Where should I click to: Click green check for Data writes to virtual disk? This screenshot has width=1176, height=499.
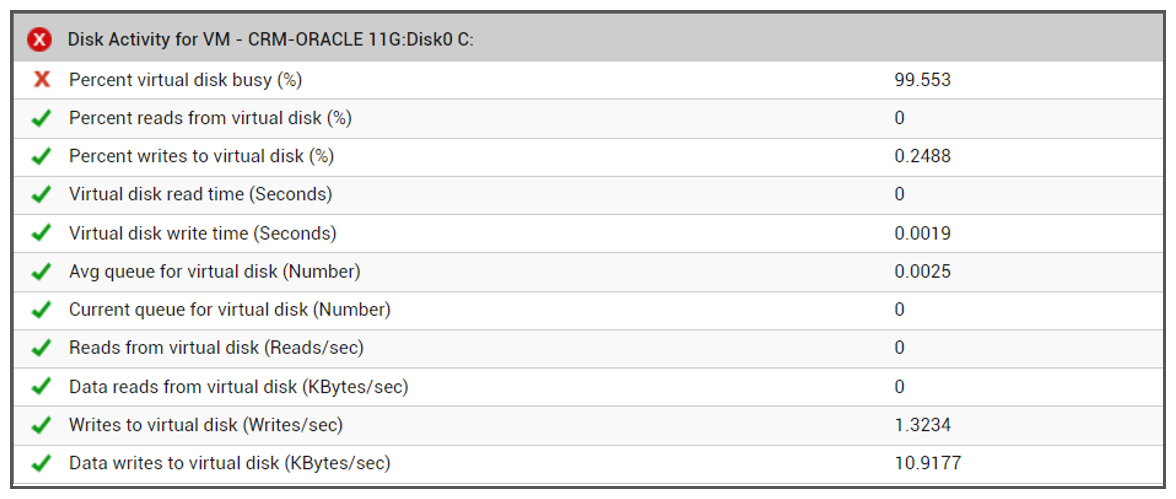[x=42, y=464]
